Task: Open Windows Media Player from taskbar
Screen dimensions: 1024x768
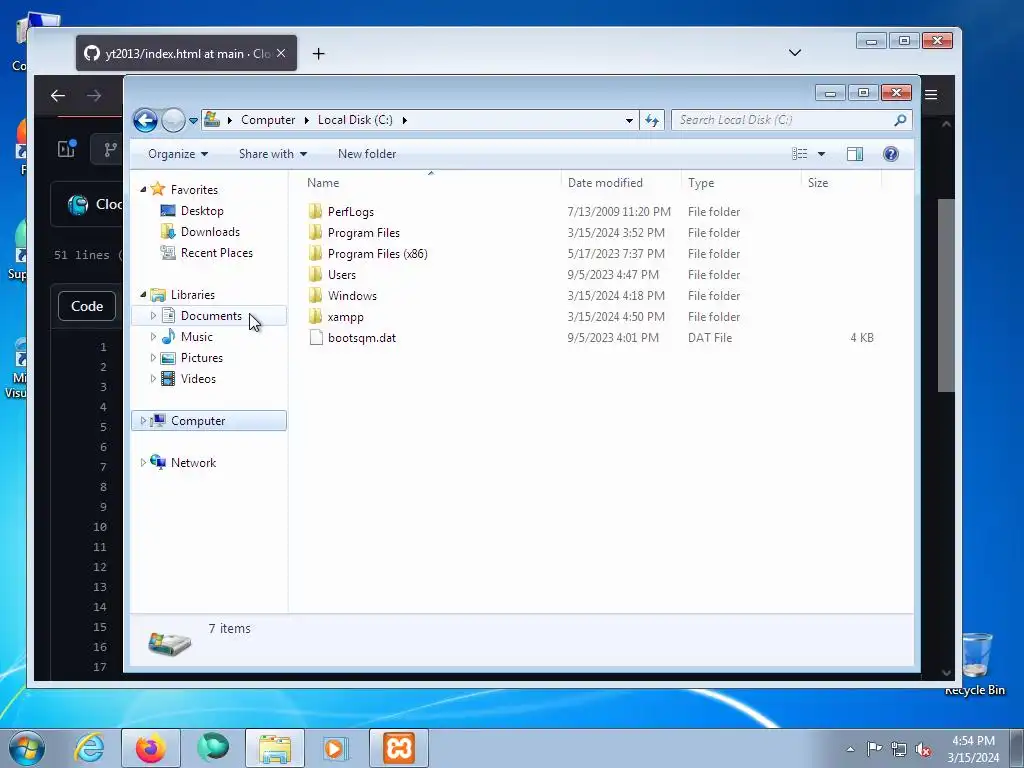Action: click(x=337, y=748)
